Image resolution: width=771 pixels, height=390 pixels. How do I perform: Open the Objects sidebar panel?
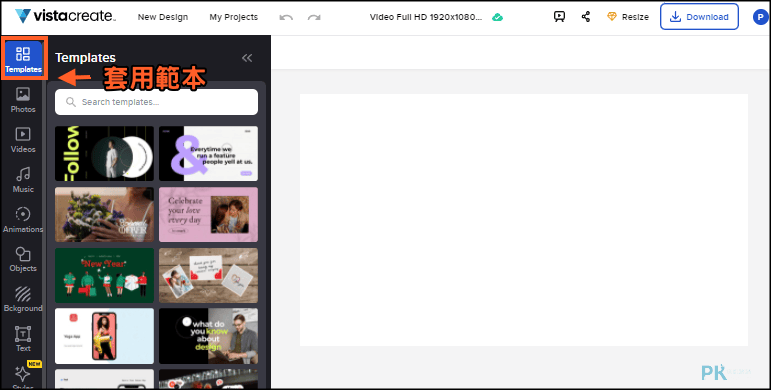(x=23, y=260)
